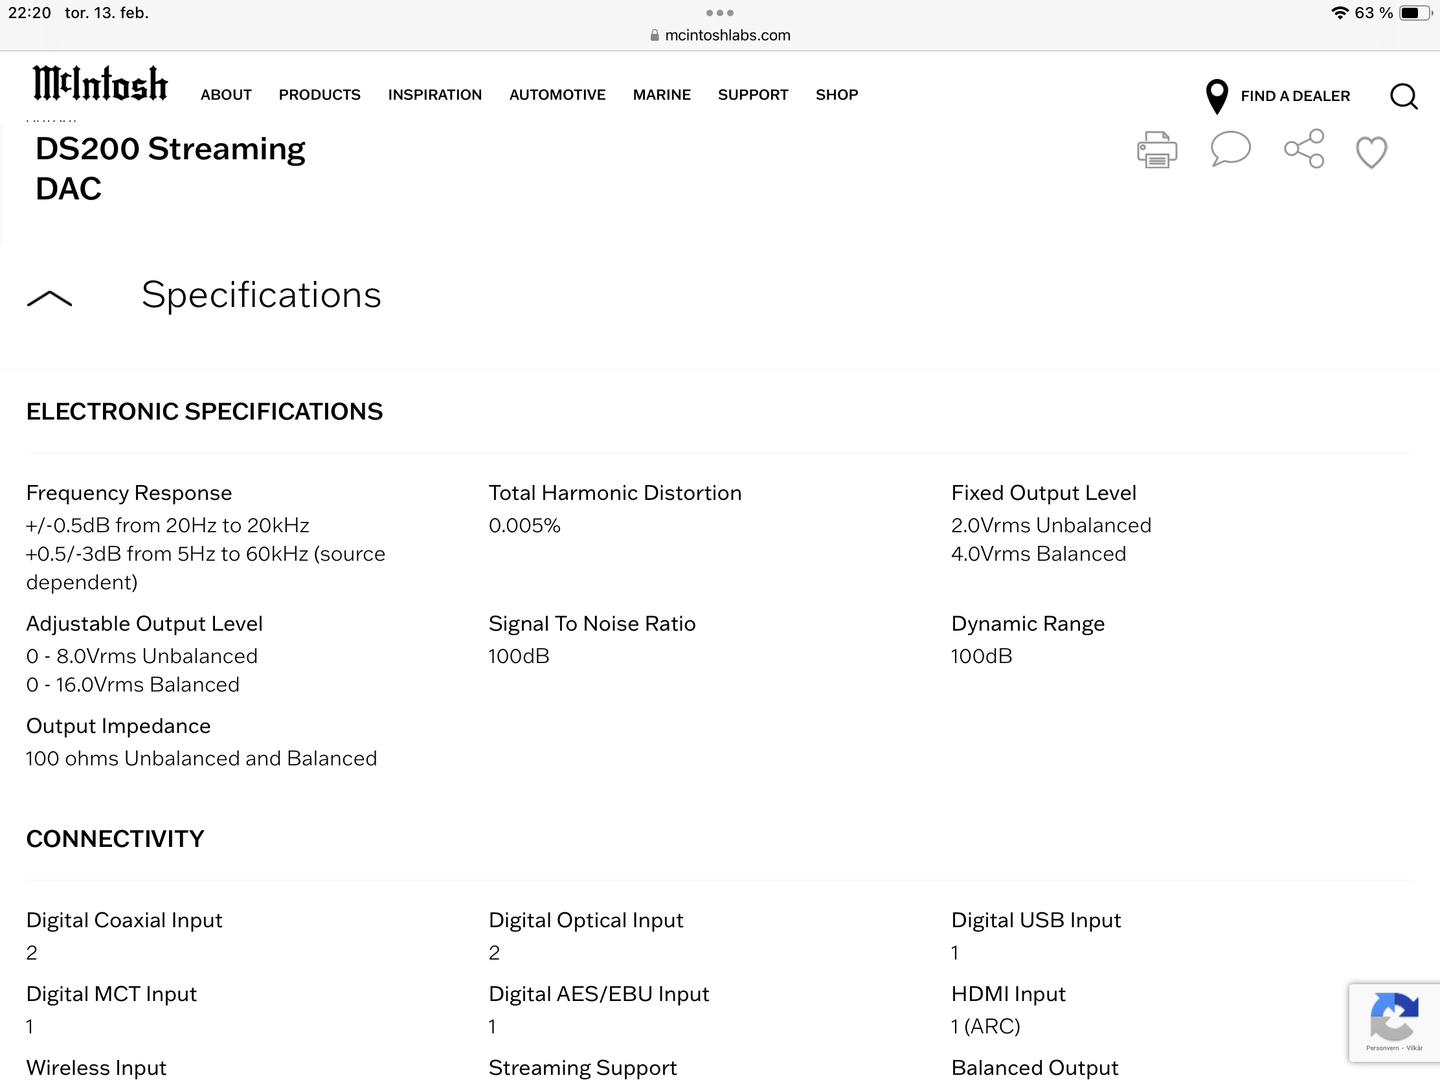Screen dimensions: 1440x1080
Task: Click '2.0Vrms Unbalanced' value
Action: click(1051, 526)
